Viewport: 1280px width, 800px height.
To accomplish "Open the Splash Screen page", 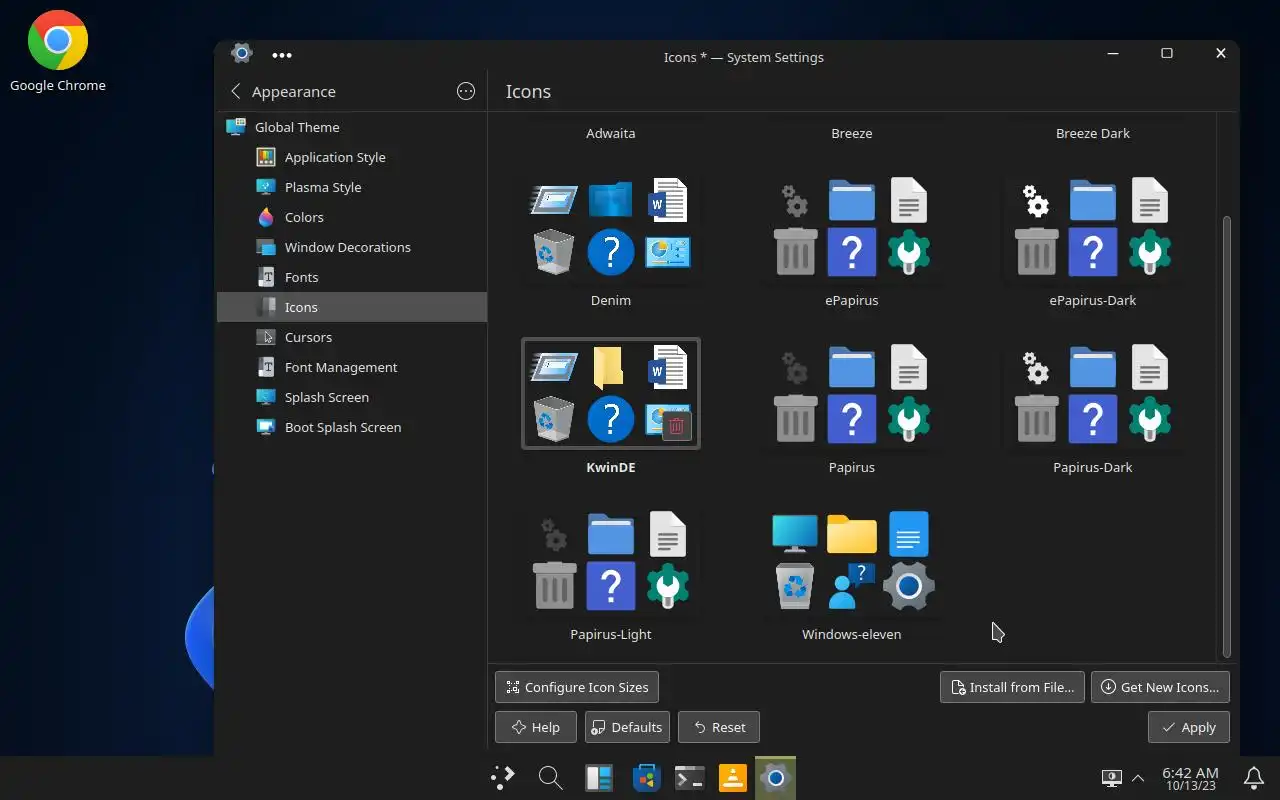I will click(352, 397).
